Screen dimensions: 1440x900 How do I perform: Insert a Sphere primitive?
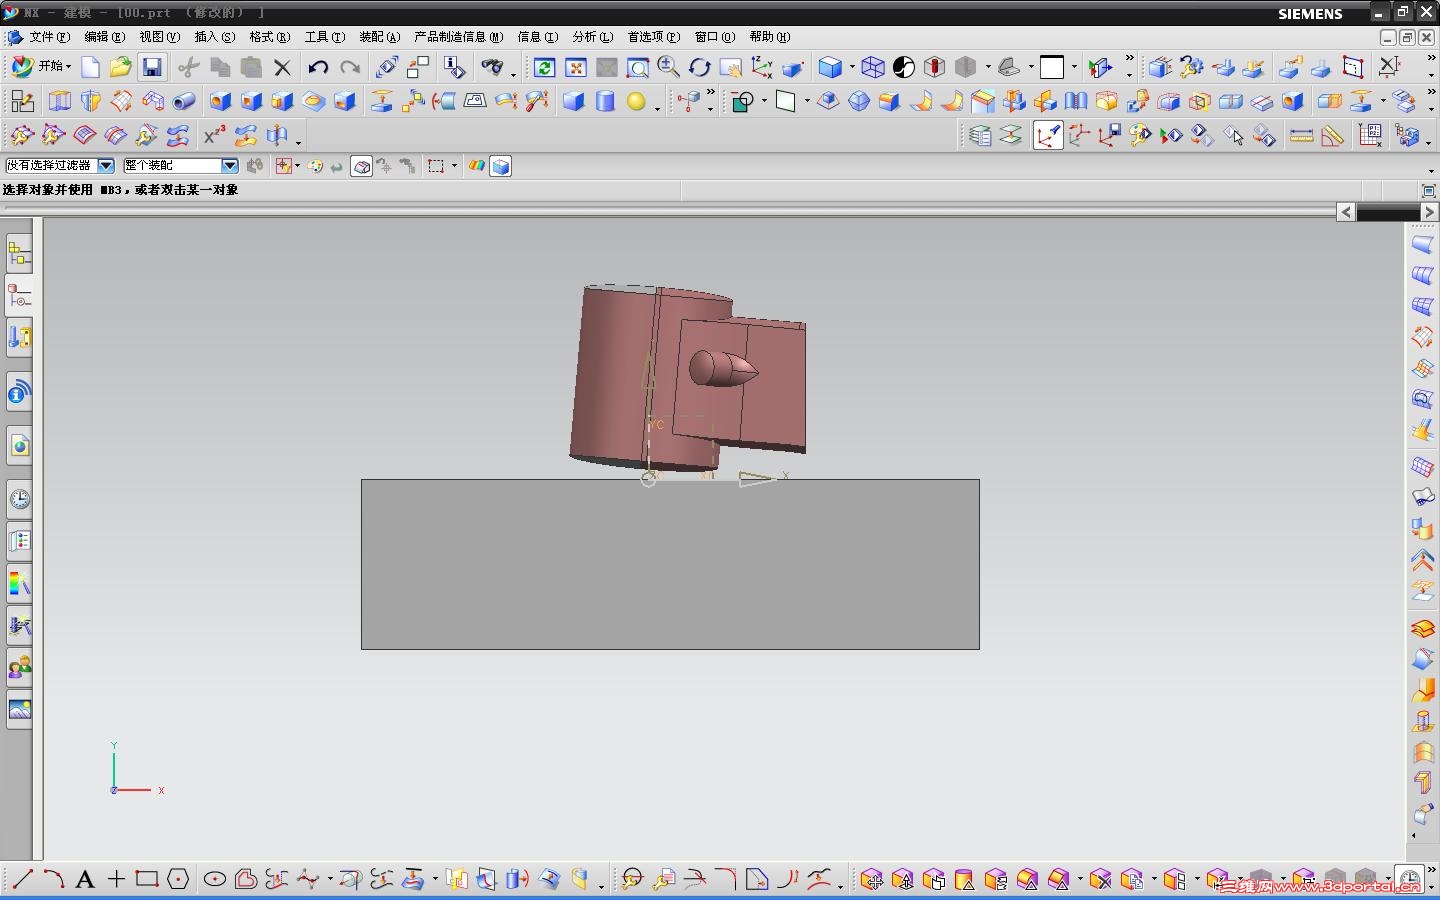636,101
